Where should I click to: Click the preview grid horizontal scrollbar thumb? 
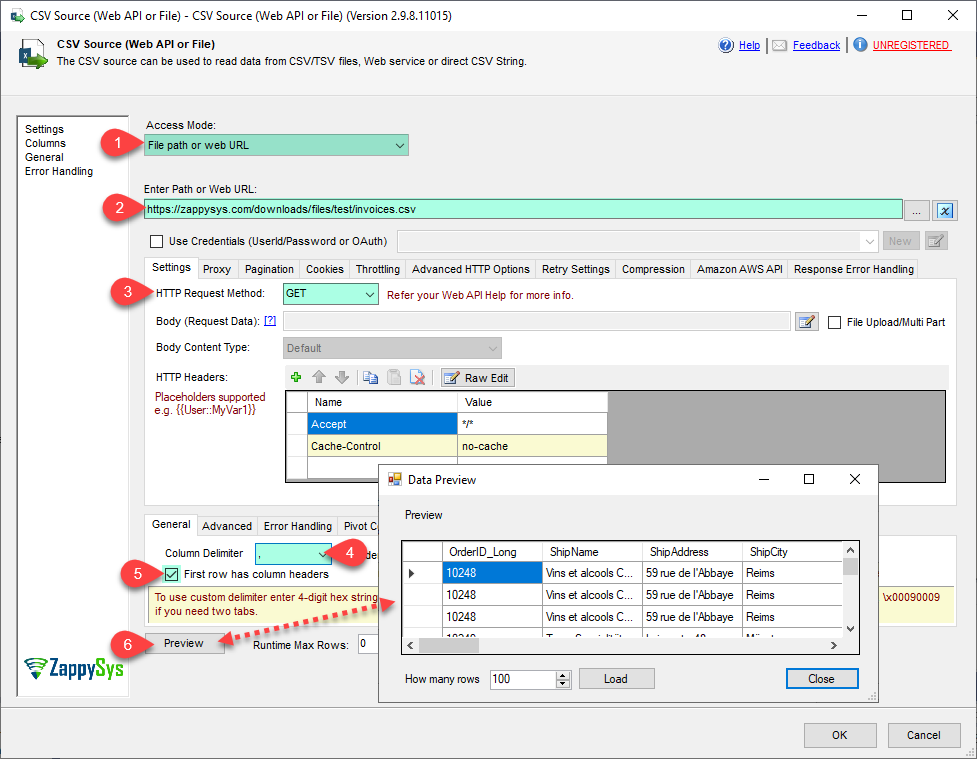point(449,646)
